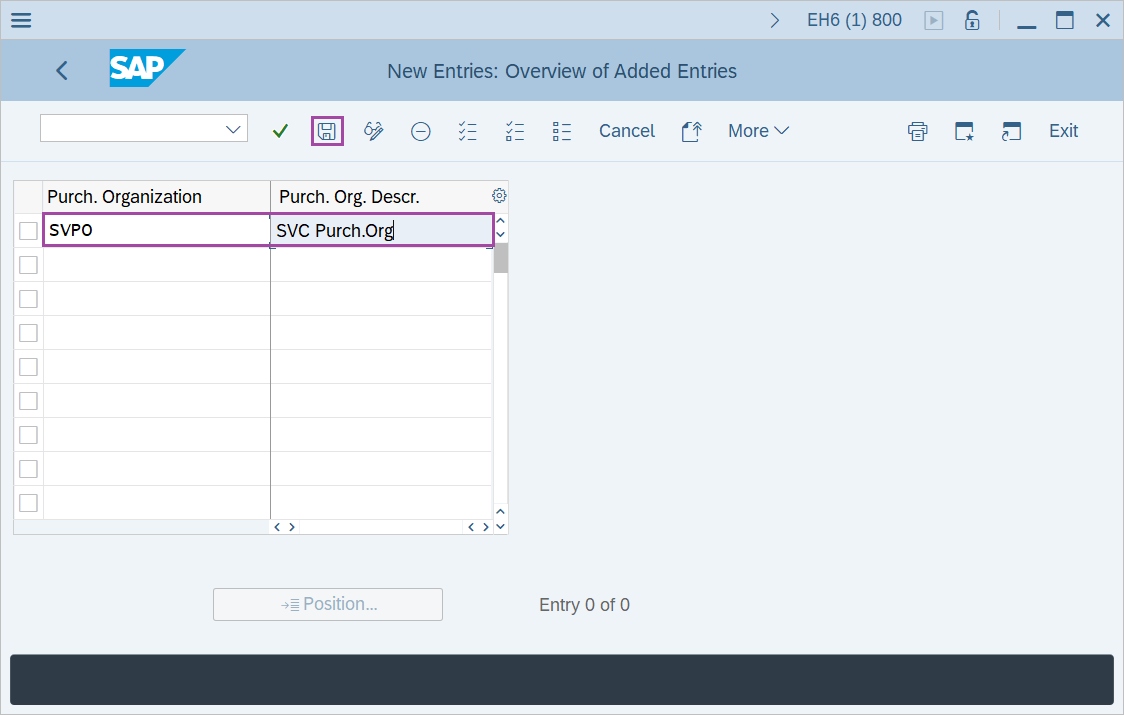Select the Display/Change pencil icon

[374, 131]
